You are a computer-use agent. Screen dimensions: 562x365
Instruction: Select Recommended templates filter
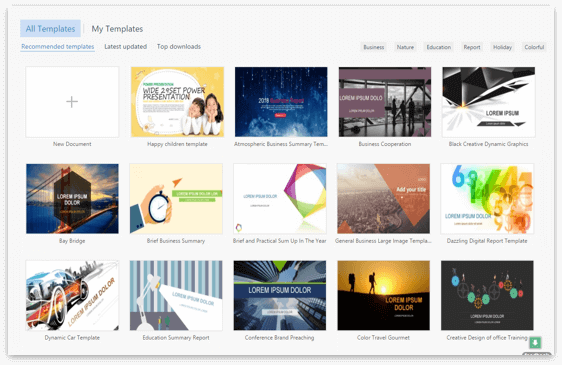coord(57,47)
